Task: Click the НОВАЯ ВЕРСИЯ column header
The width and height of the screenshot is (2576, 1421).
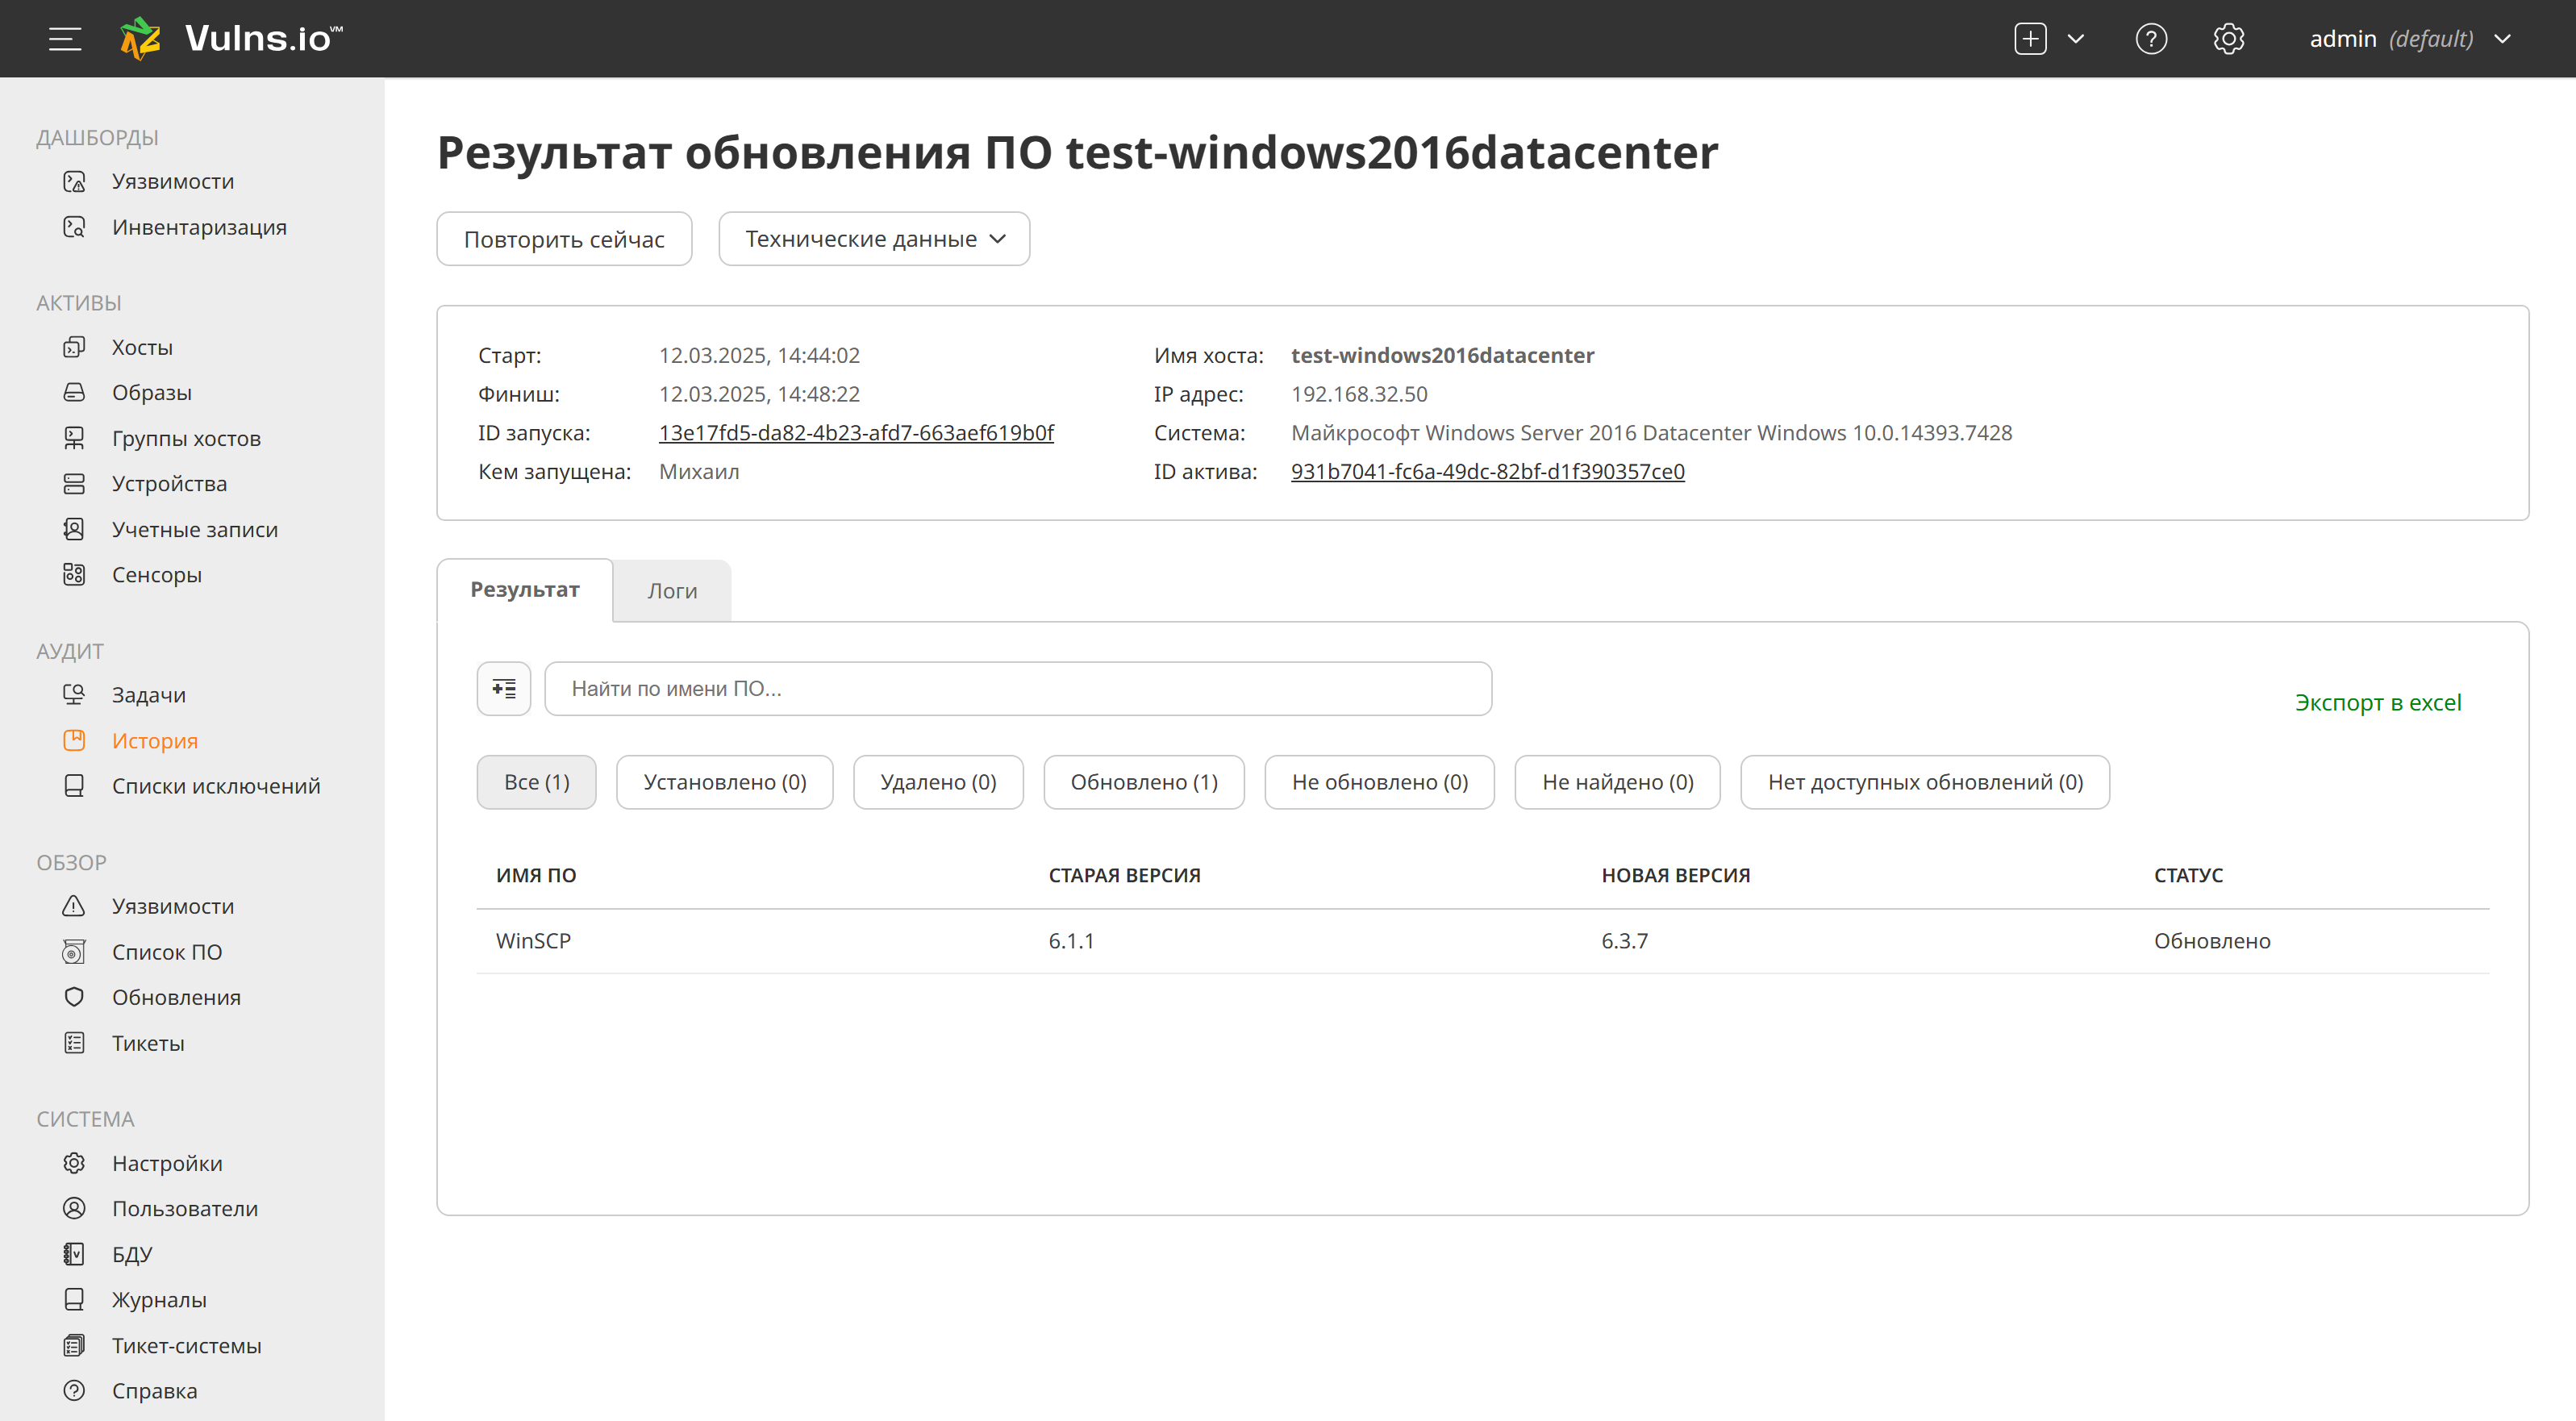Action: tap(1676, 875)
